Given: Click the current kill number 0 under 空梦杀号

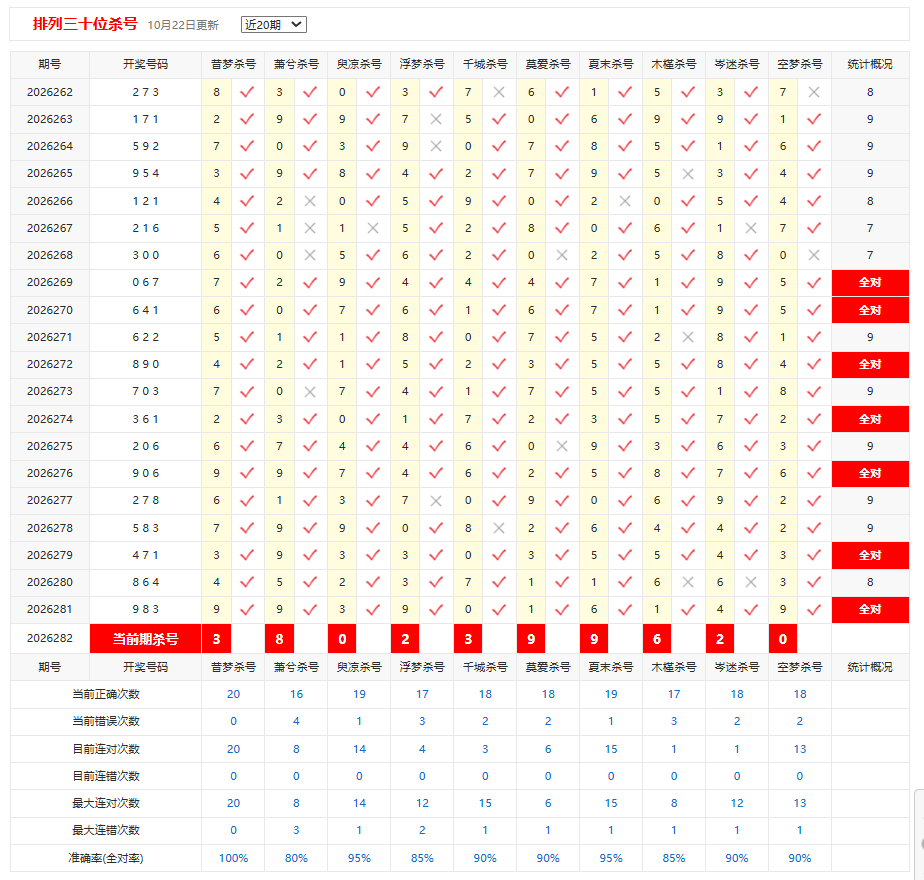Looking at the screenshot, I should pos(783,639).
